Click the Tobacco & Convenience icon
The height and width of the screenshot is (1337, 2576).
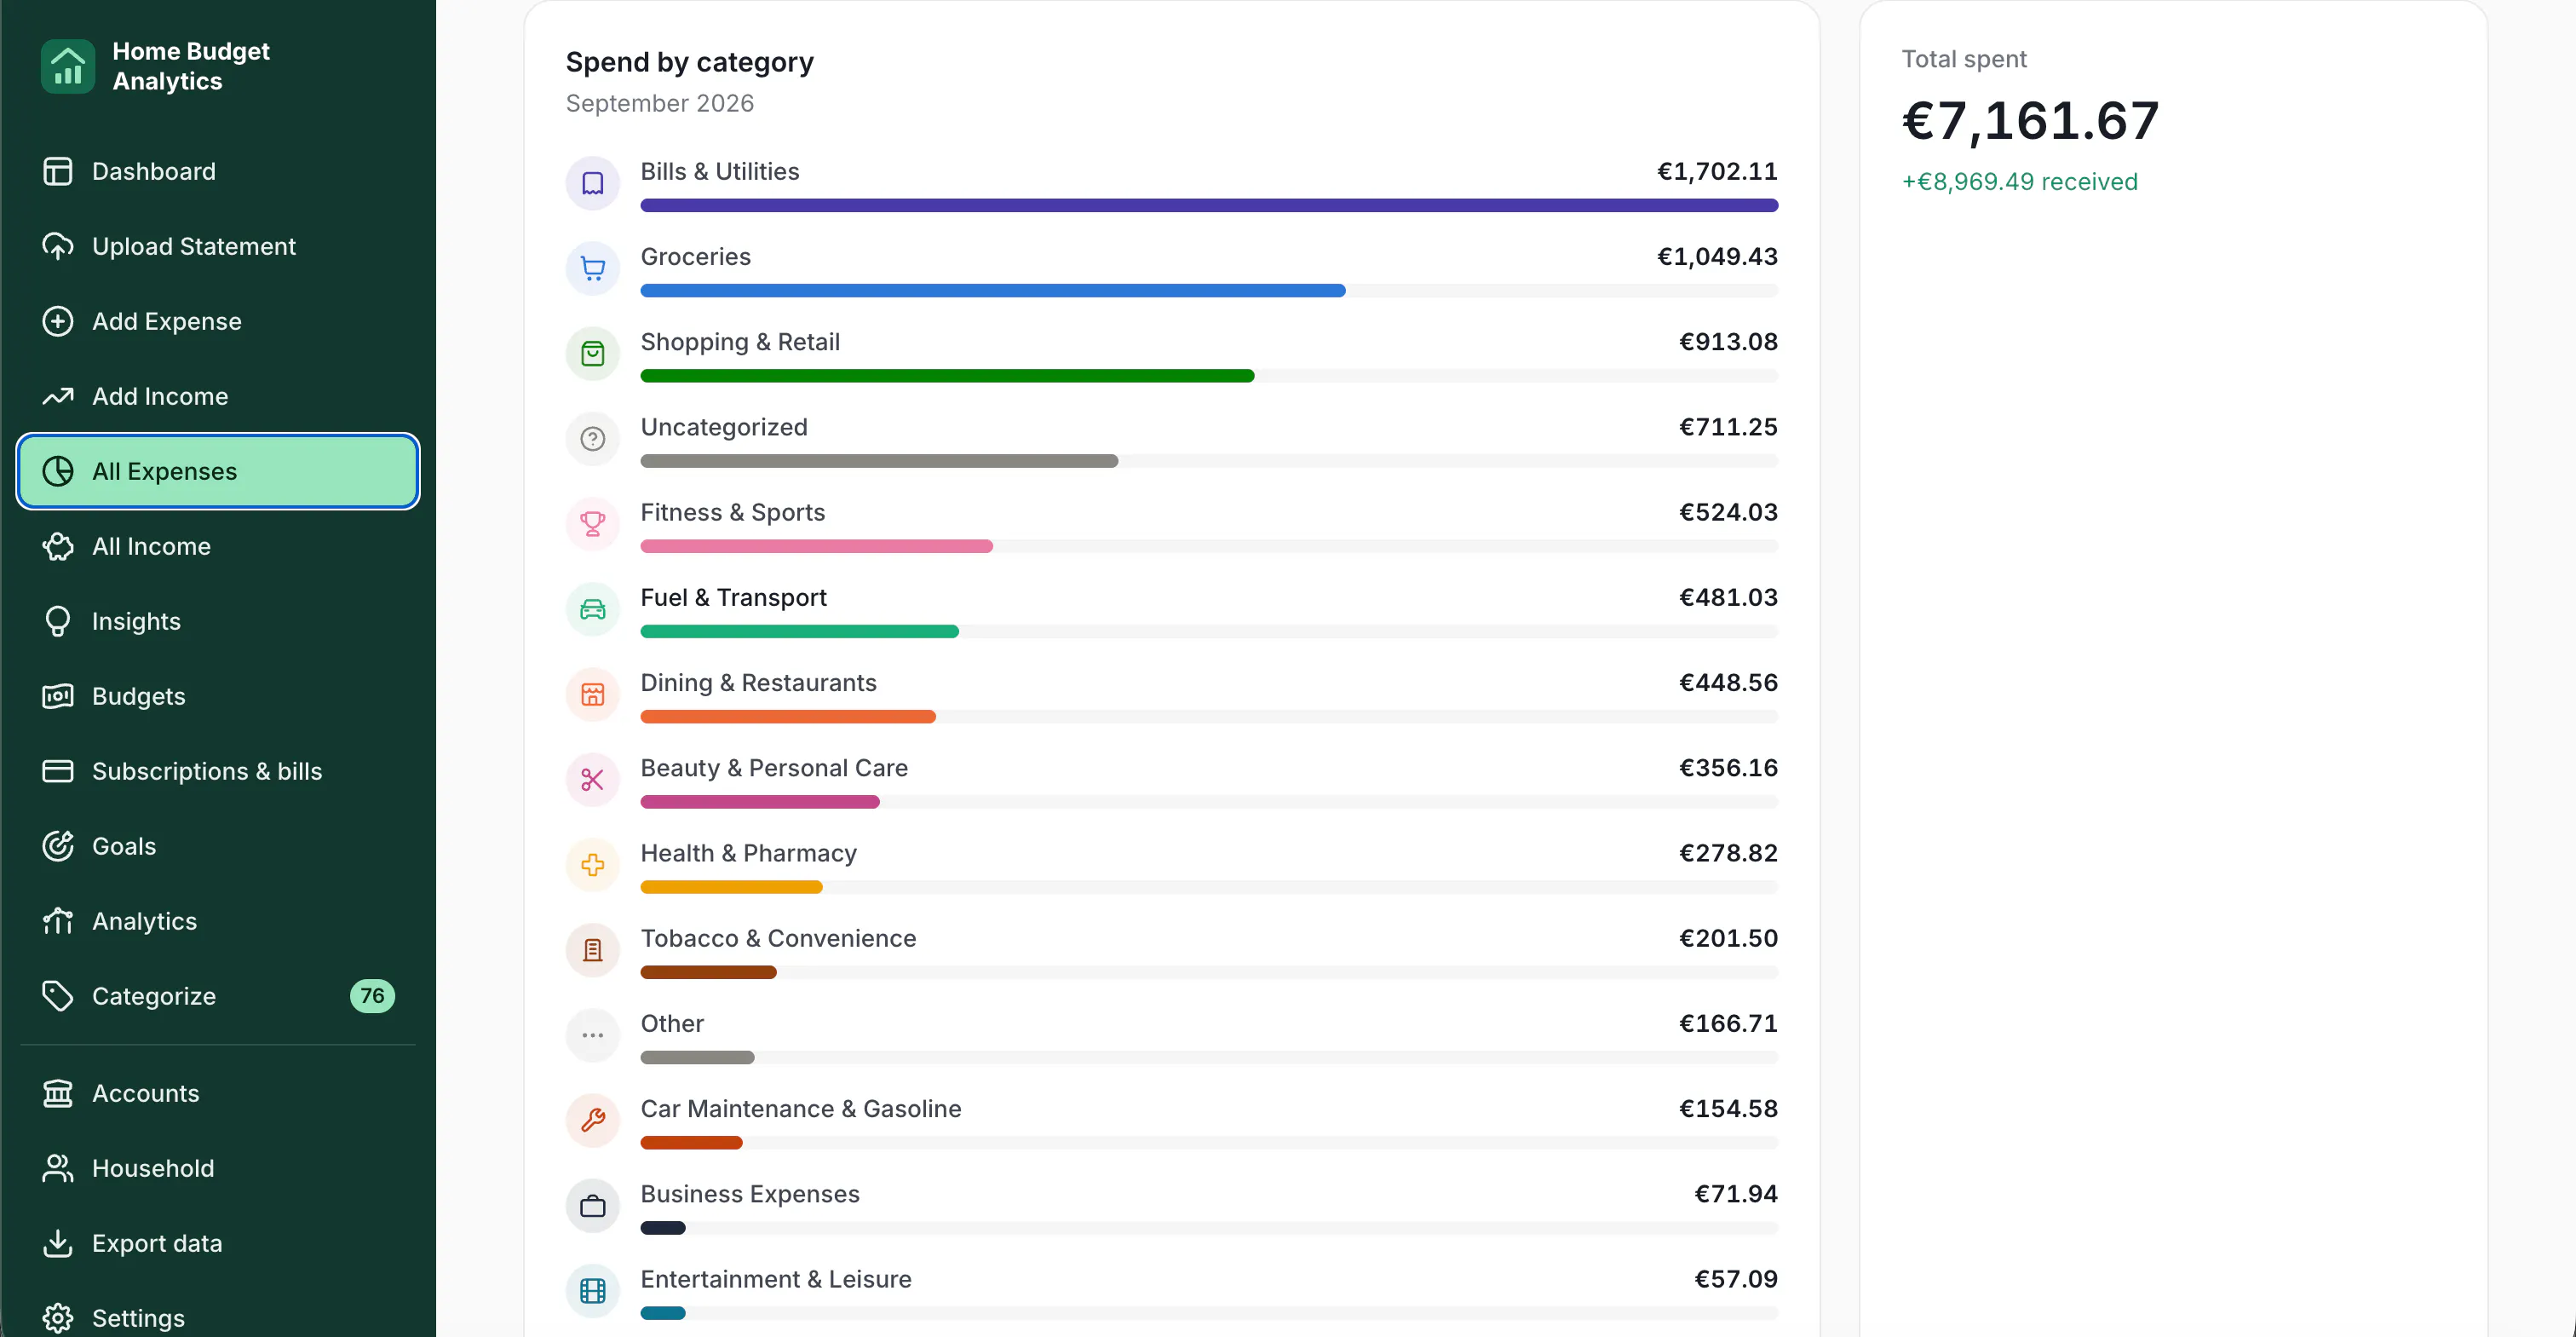point(593,950)
